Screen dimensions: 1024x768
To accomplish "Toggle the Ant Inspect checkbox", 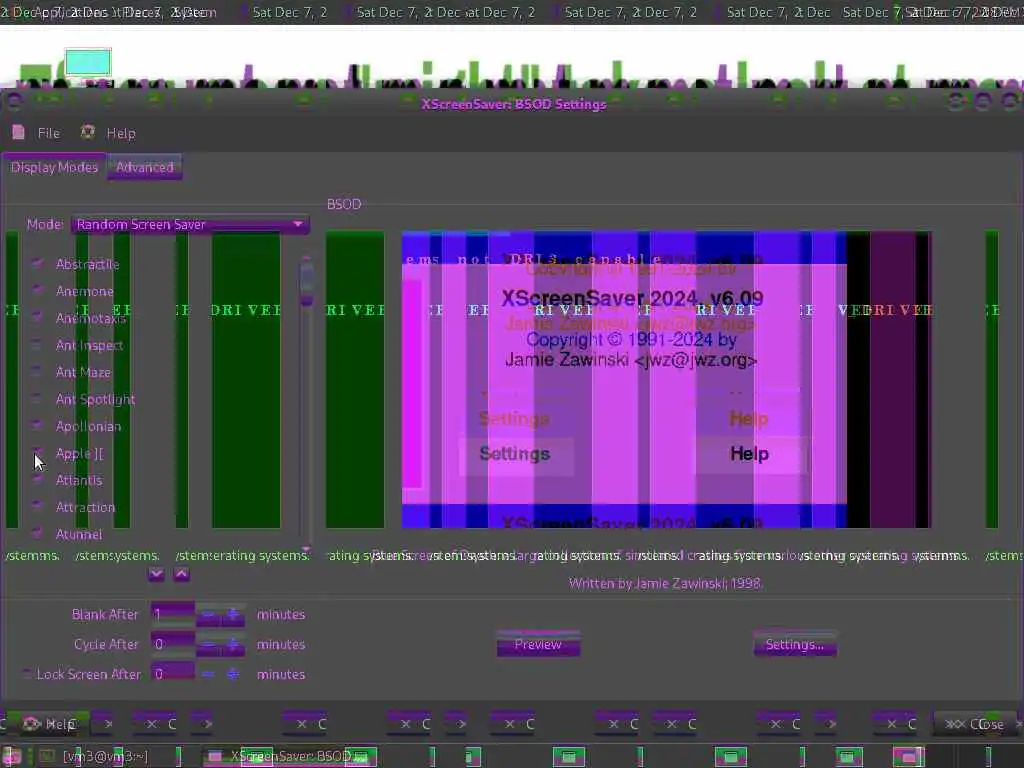I will (x=37, y=345).
